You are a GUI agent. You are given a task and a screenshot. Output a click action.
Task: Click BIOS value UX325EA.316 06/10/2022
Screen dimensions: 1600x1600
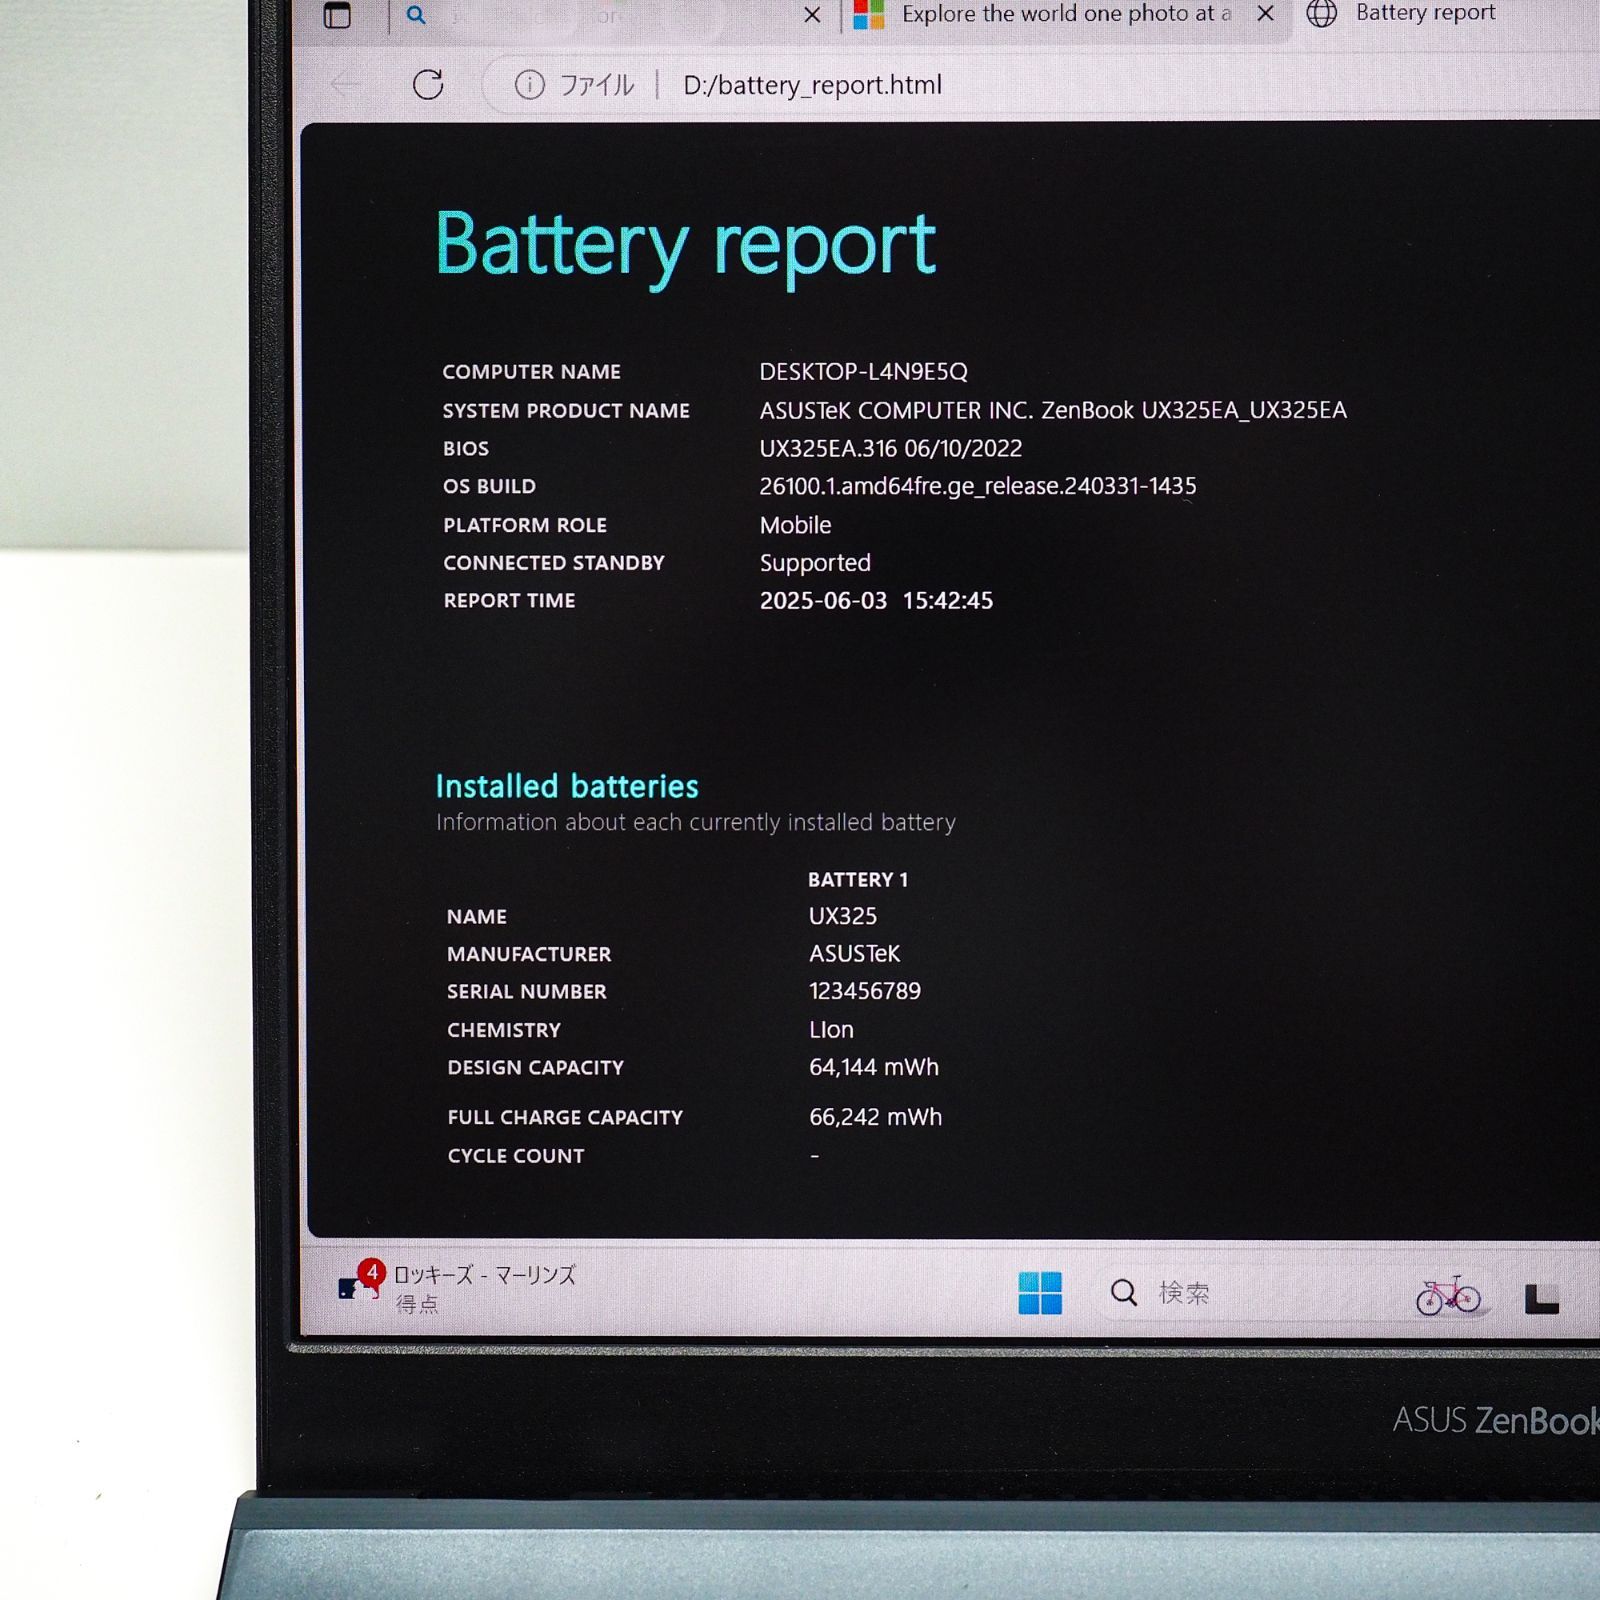[x=890, y=448]
